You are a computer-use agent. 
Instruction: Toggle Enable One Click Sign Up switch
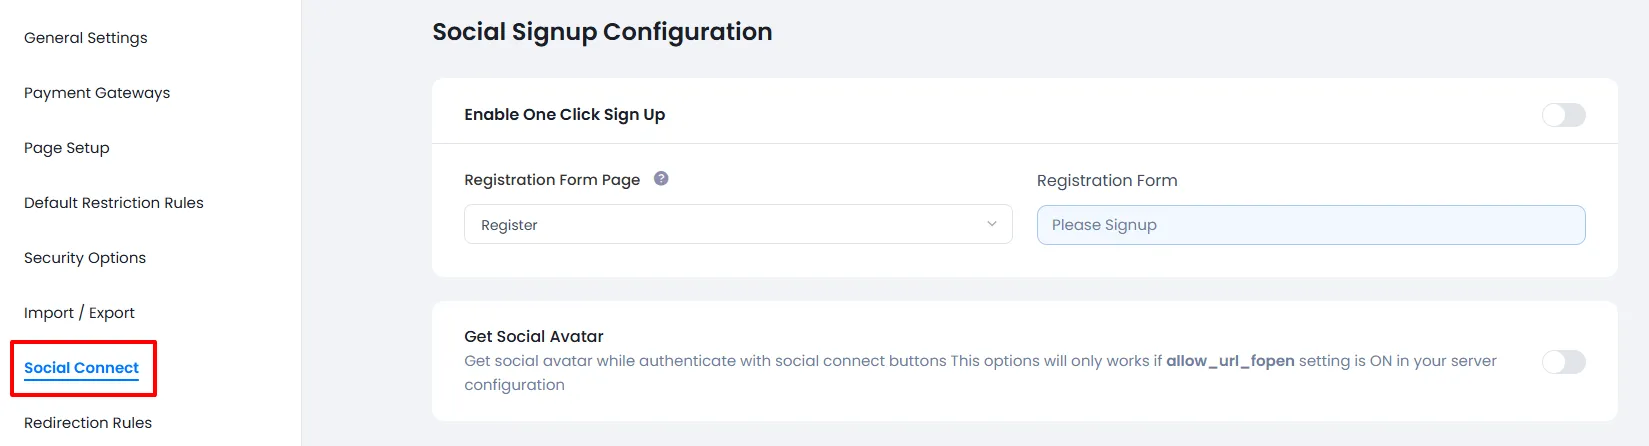1563,115
